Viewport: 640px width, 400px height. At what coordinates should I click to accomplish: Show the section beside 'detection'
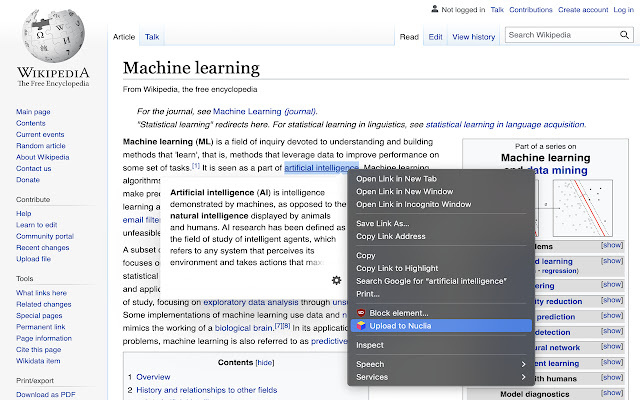coord(612,331)
